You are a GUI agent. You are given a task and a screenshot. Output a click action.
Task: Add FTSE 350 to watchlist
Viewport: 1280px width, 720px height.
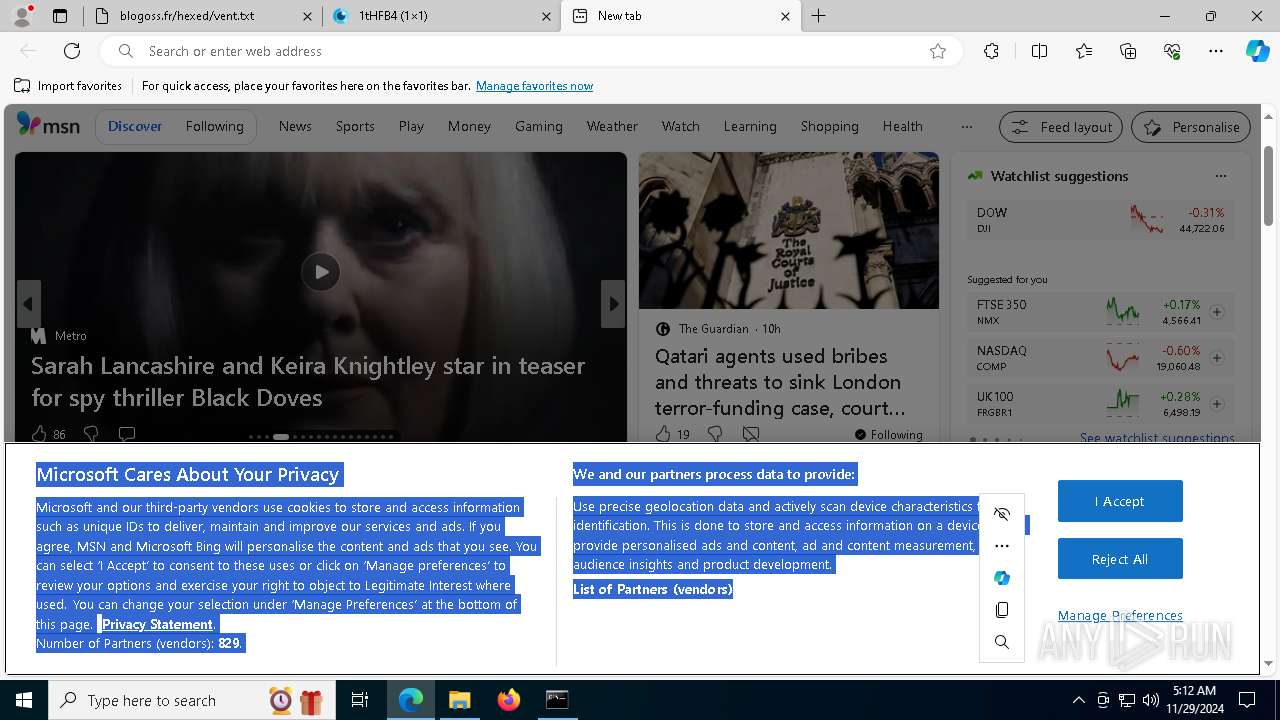[1217, 312]
